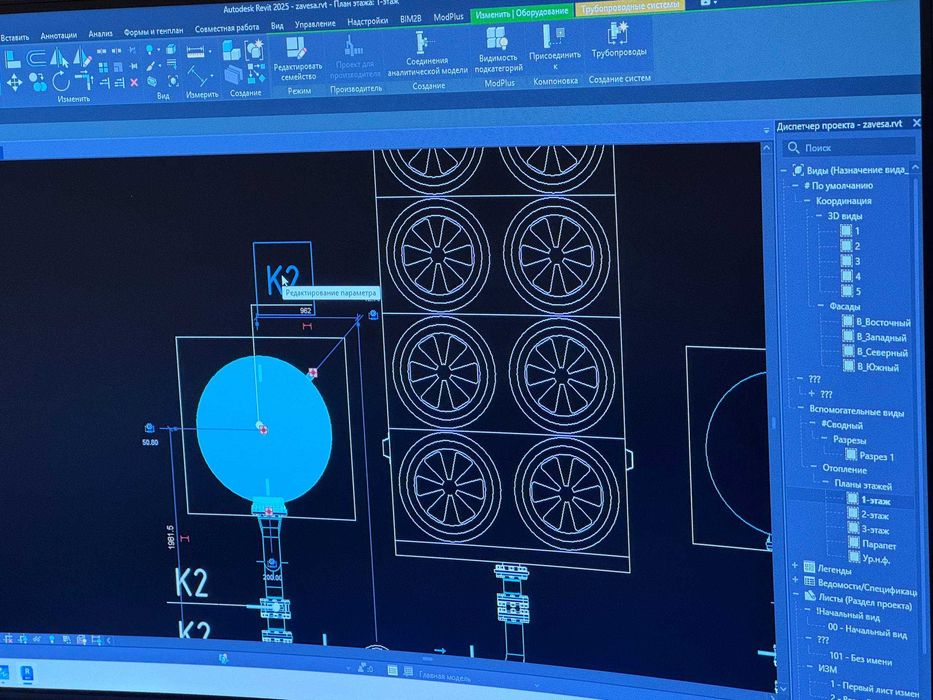Select the Array tool icon
Screen dimensions: 933x700
point(103,67)
